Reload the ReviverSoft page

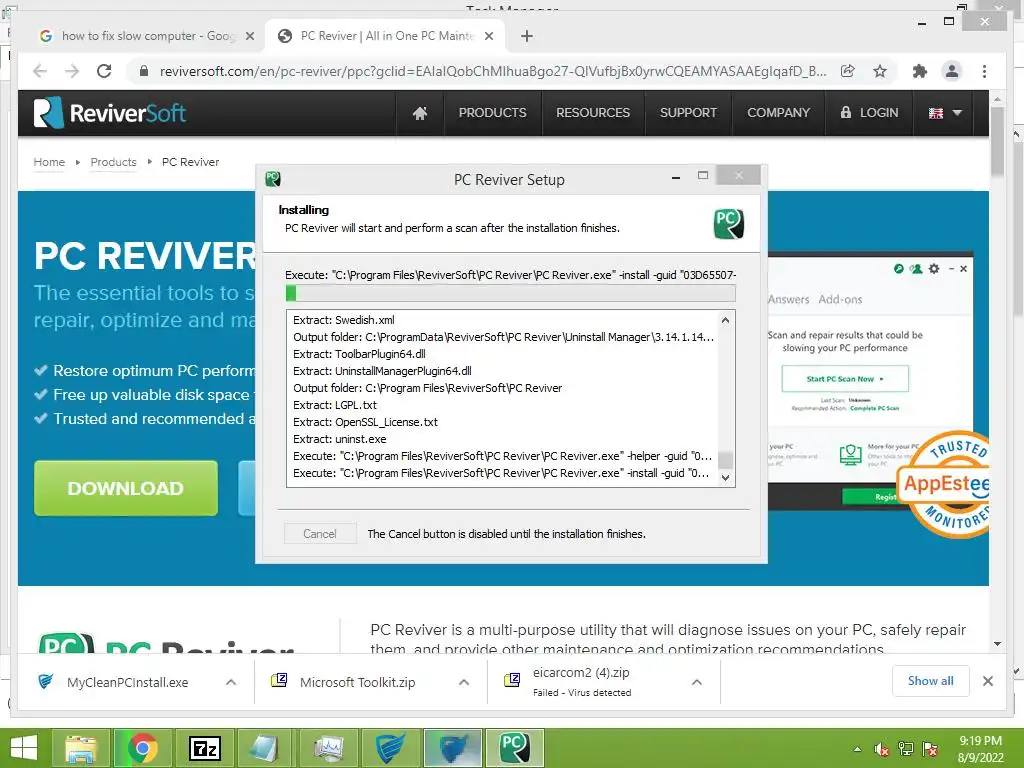(104, 71)
